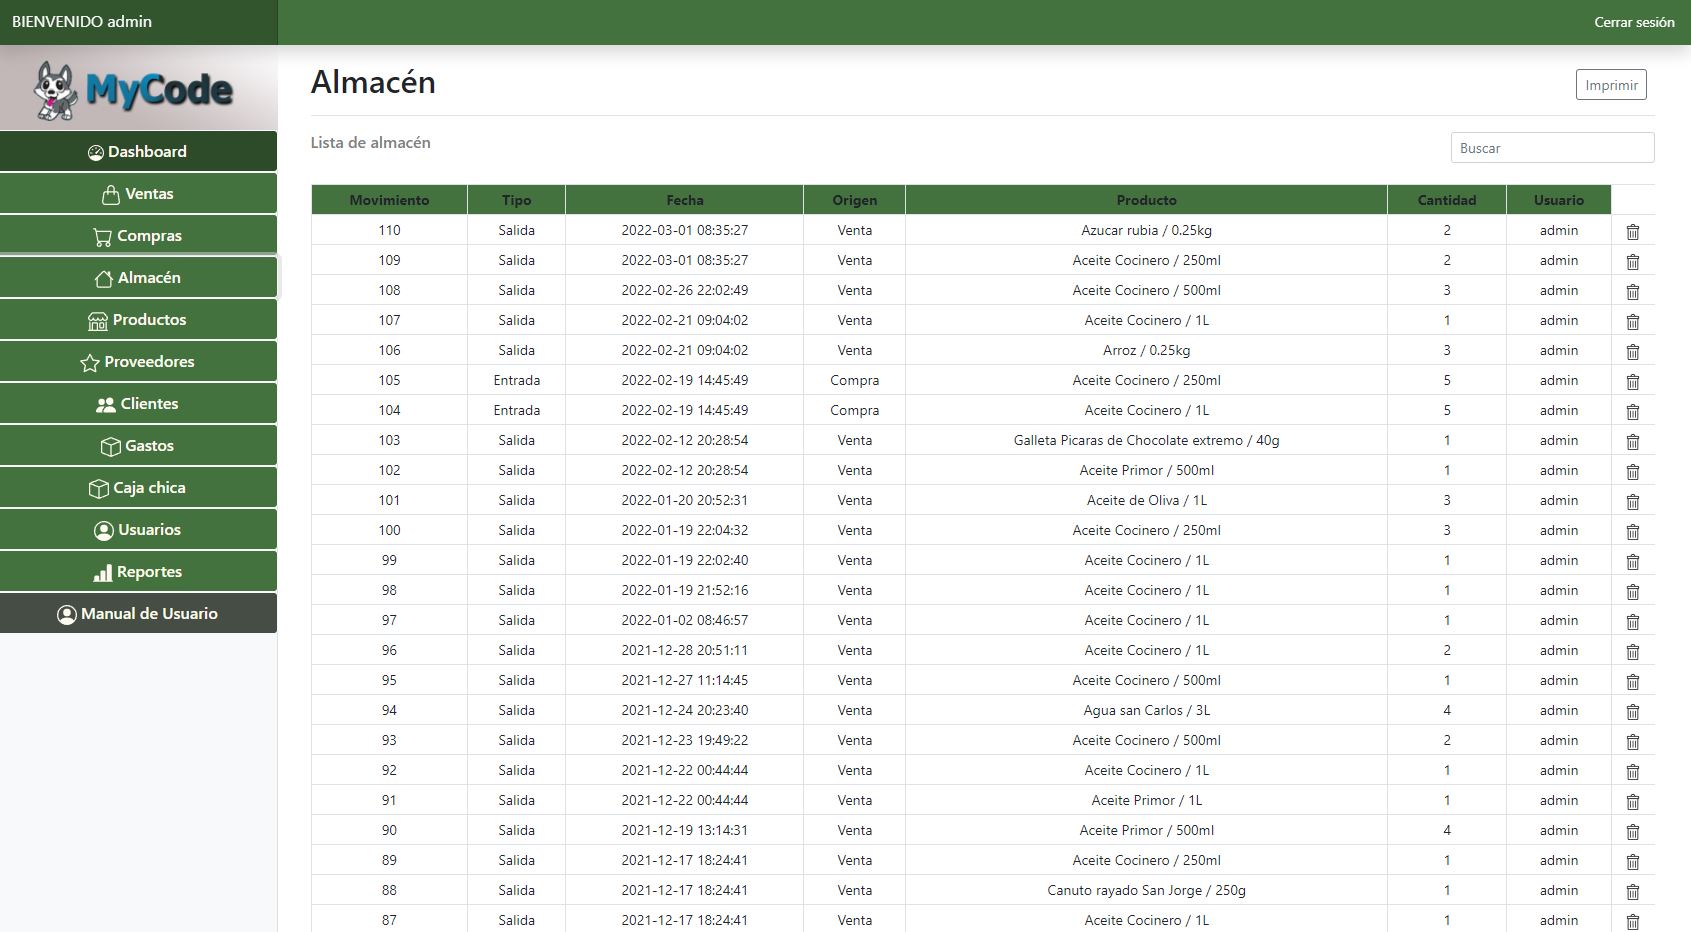Open the Dashboard menu item
This screenshot has width=1691, height=932.
point(138,152)
